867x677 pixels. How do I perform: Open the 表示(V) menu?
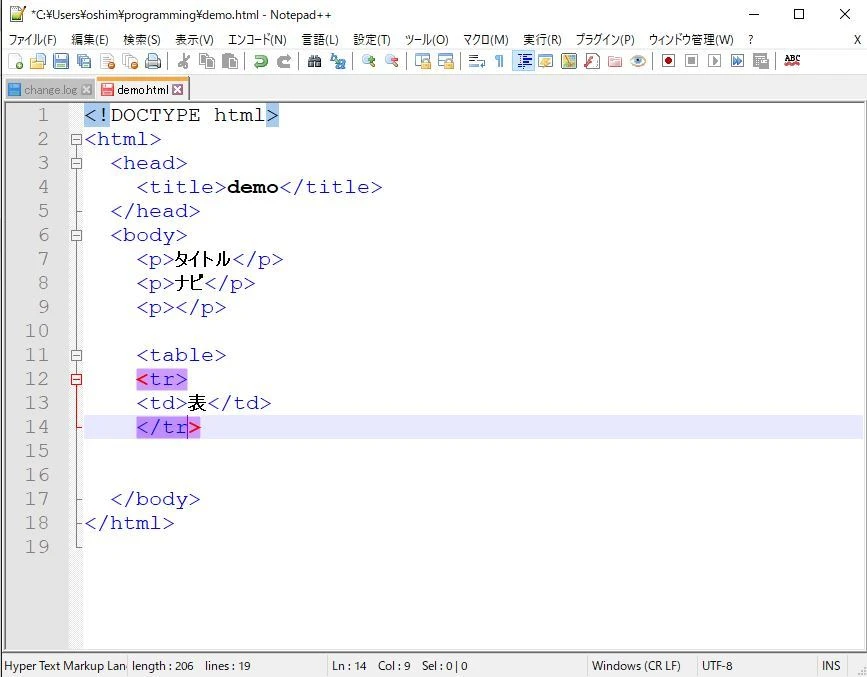click(194, 40)
